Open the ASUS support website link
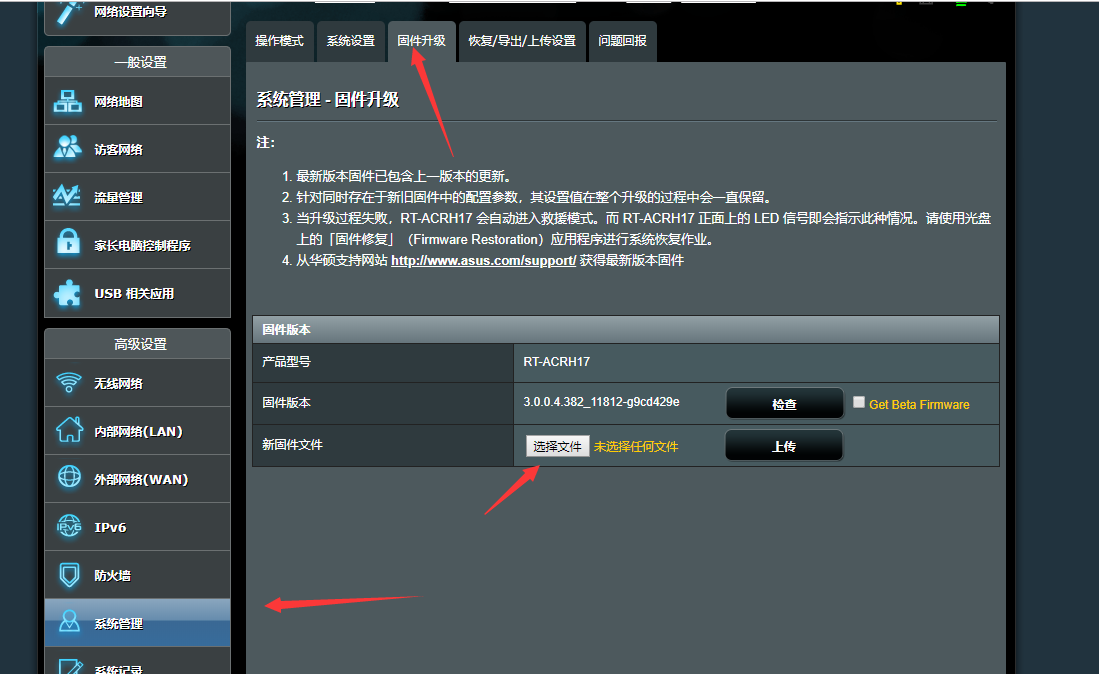The width and height of the screenshot is (1099, 674). coord(482,260)
